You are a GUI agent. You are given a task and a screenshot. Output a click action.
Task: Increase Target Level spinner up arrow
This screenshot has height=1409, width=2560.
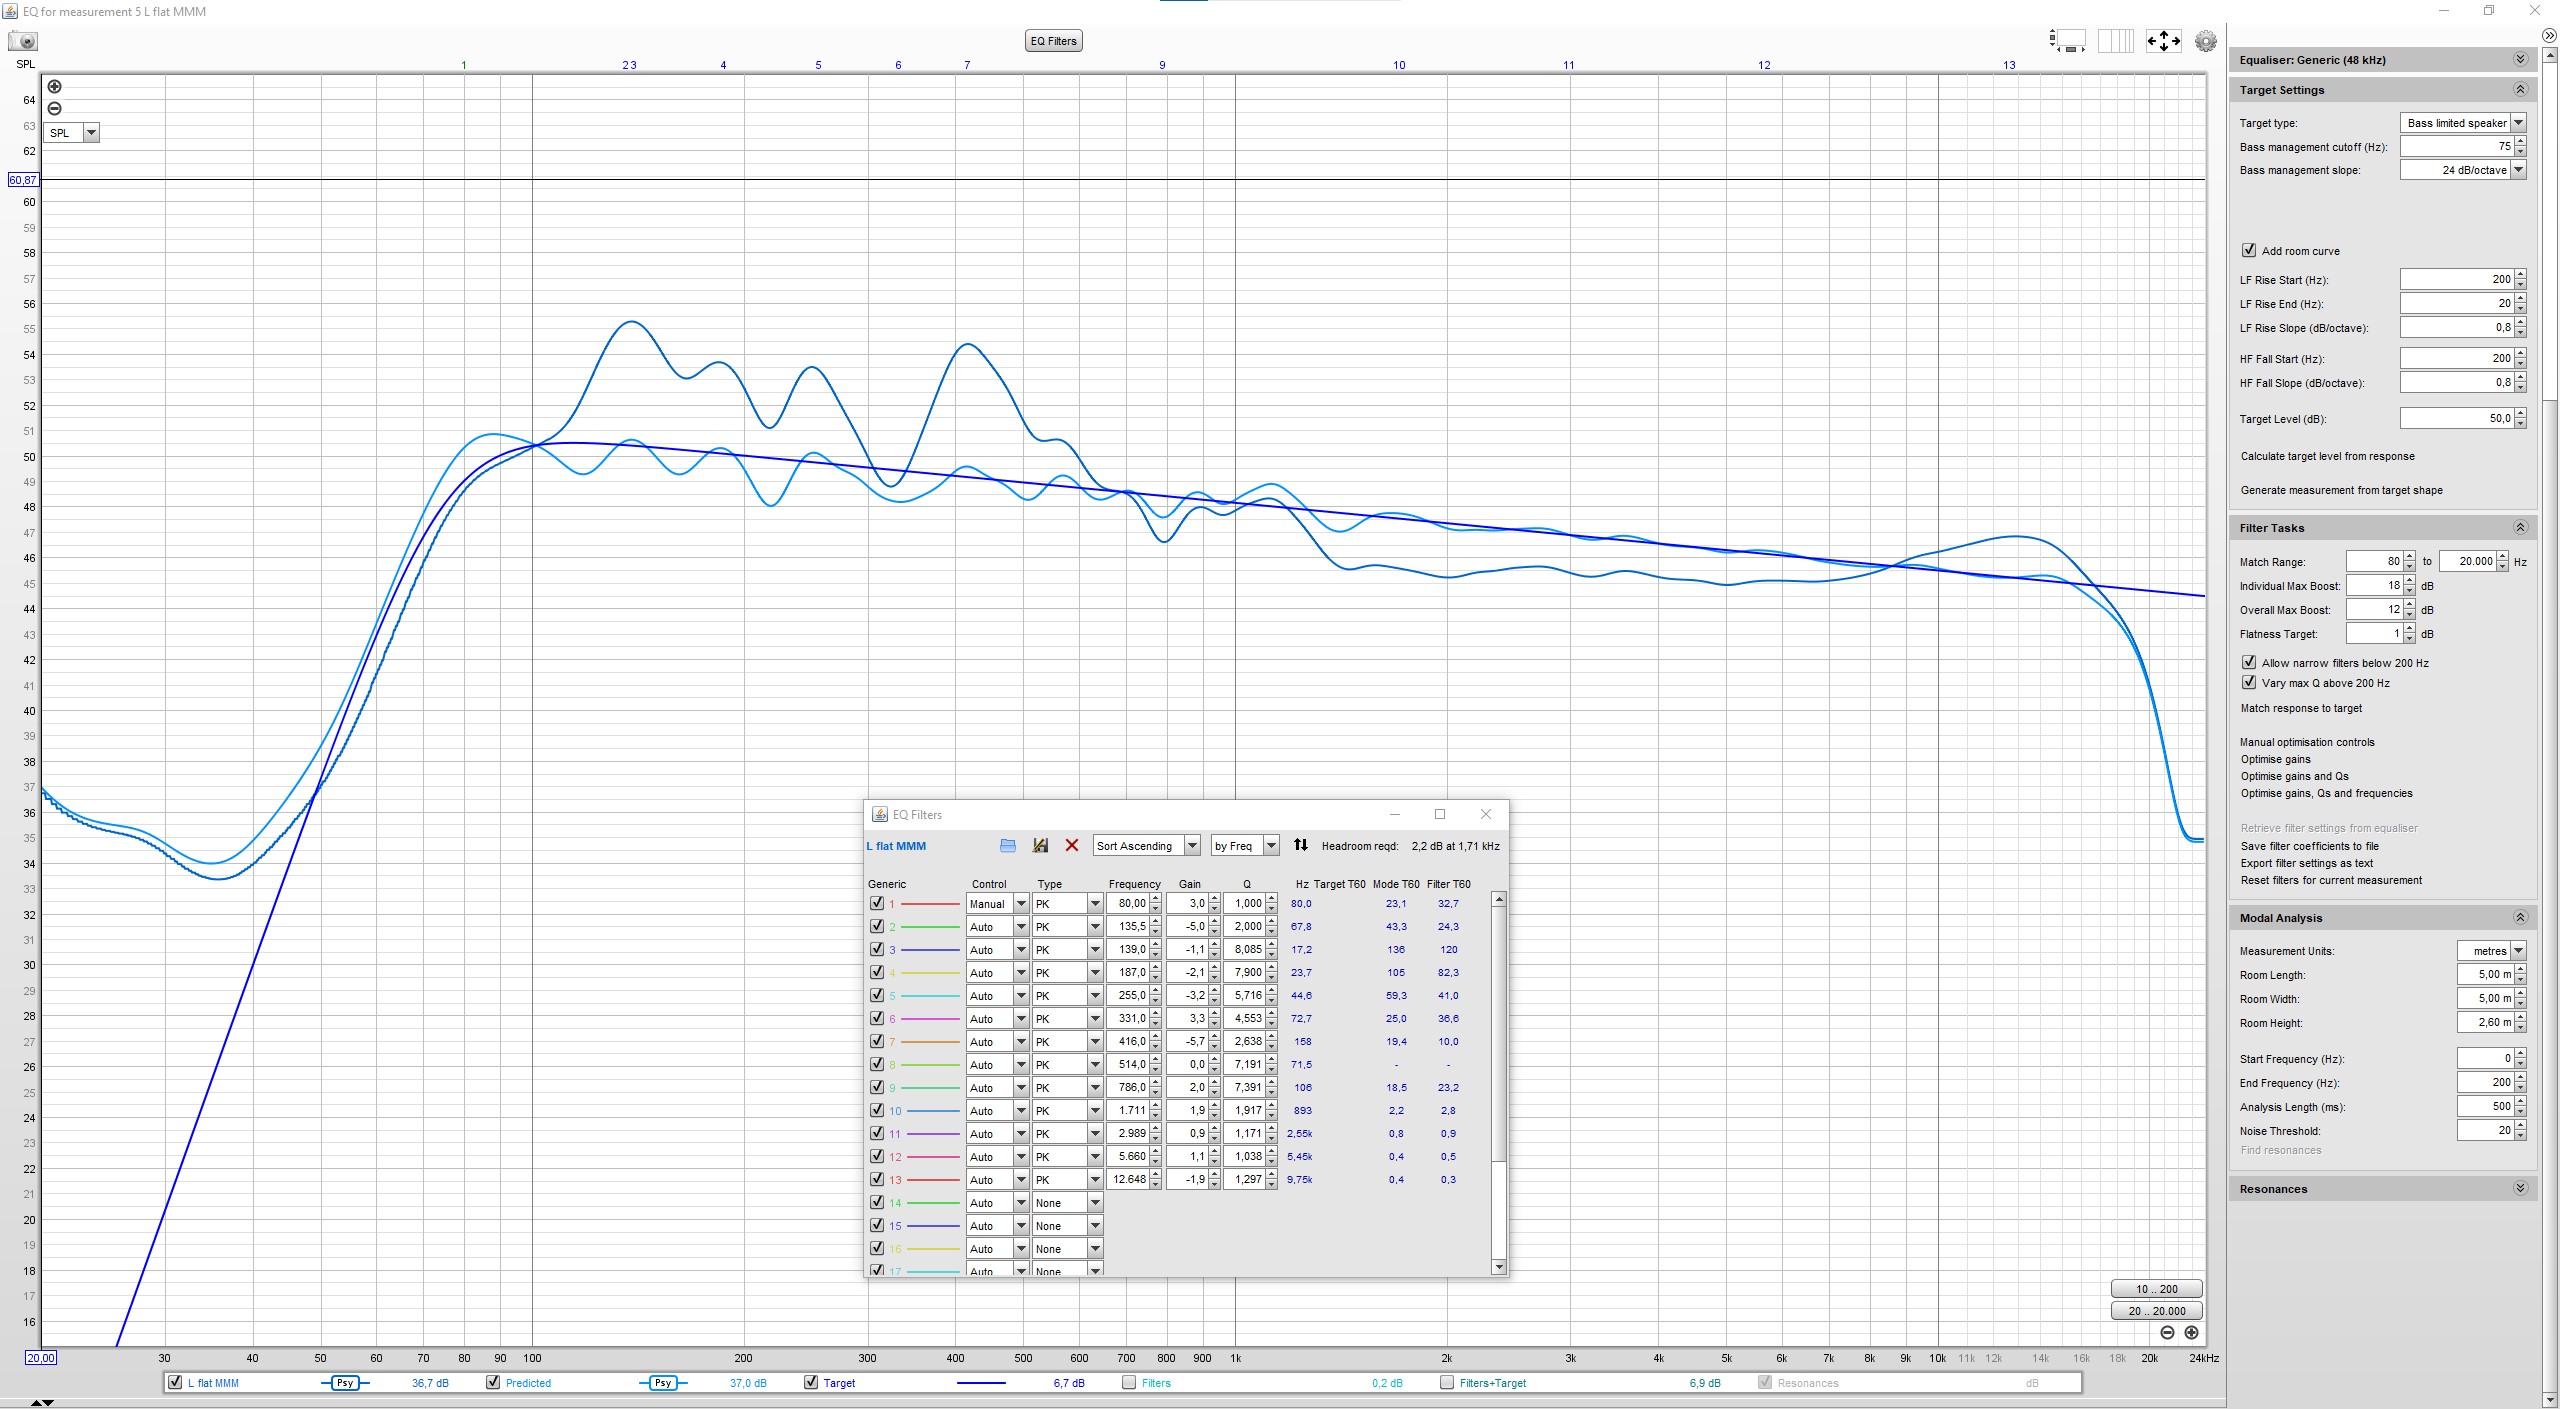click(2520, 414)
